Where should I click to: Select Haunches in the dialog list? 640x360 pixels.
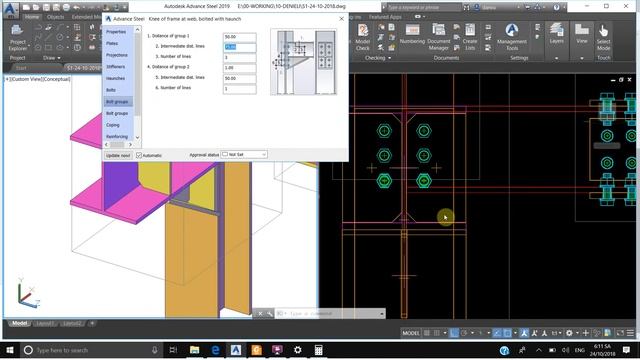116,78
